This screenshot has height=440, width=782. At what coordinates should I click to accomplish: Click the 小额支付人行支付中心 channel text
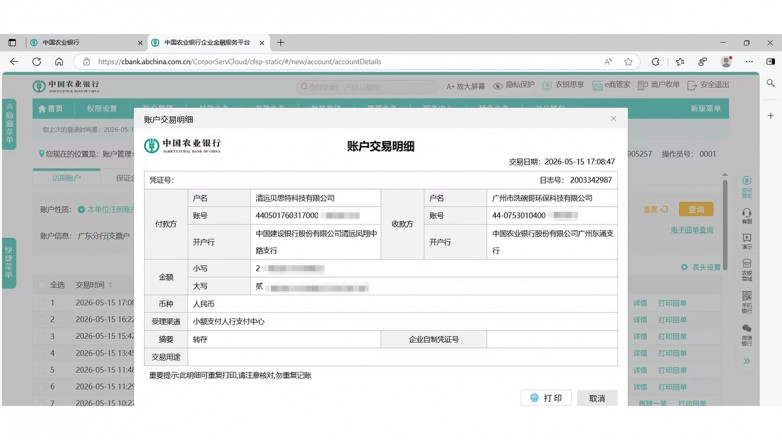coord(228,322)
